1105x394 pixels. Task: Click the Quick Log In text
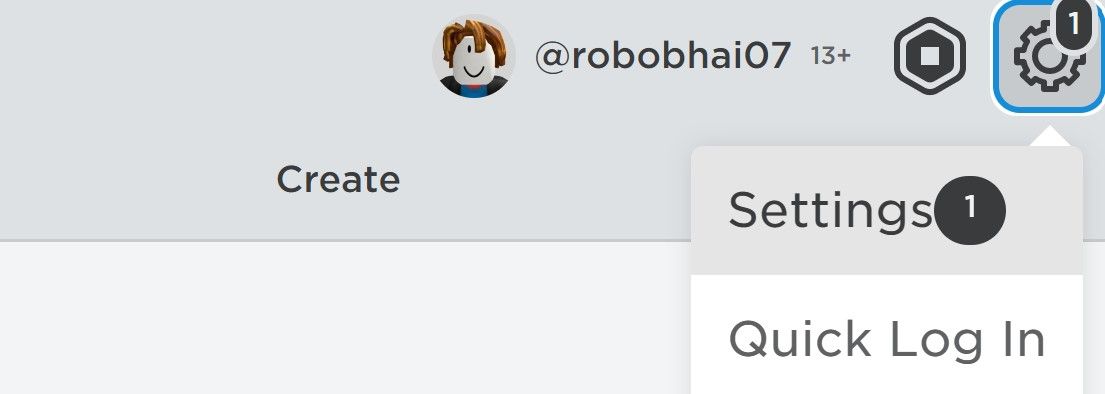[x=887, y=340]
